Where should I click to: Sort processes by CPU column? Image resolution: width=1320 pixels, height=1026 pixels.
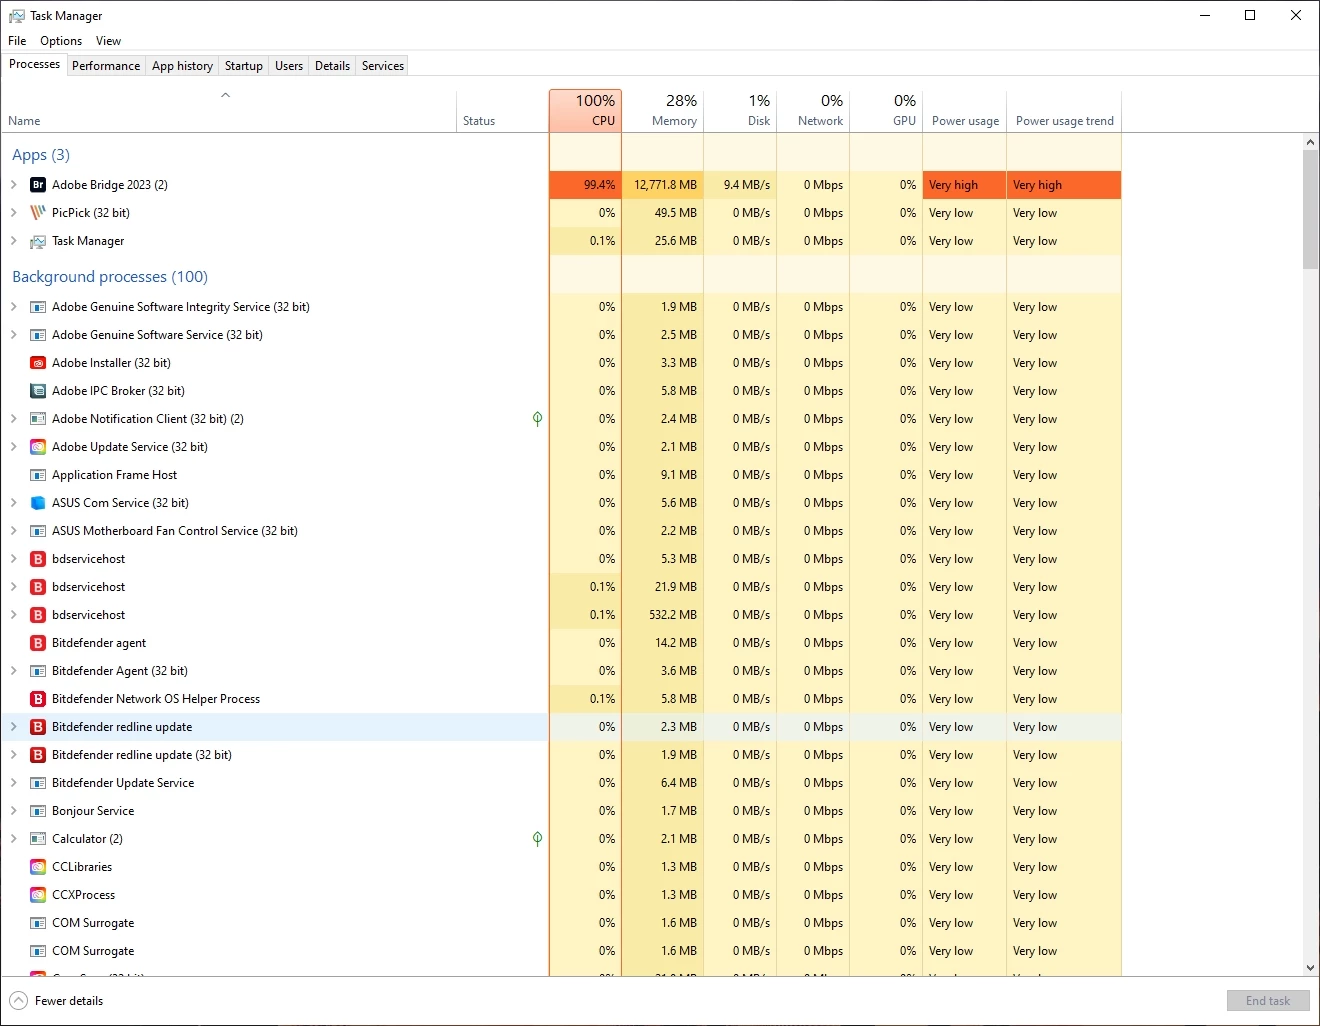pyautogui.click(x=585, y=110)
